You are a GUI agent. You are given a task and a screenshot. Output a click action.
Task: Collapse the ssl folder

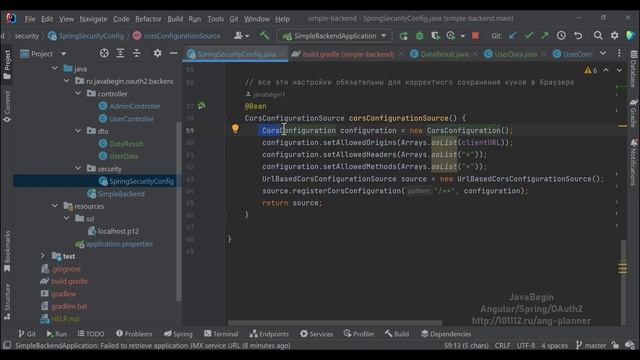pyautogui.click(x=67, y=219)
